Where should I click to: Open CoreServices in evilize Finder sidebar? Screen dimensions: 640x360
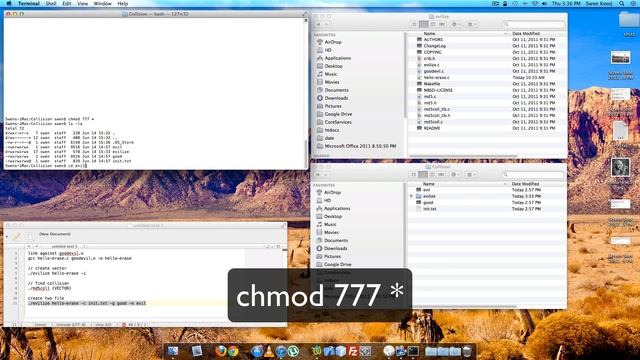click(334, 122)
